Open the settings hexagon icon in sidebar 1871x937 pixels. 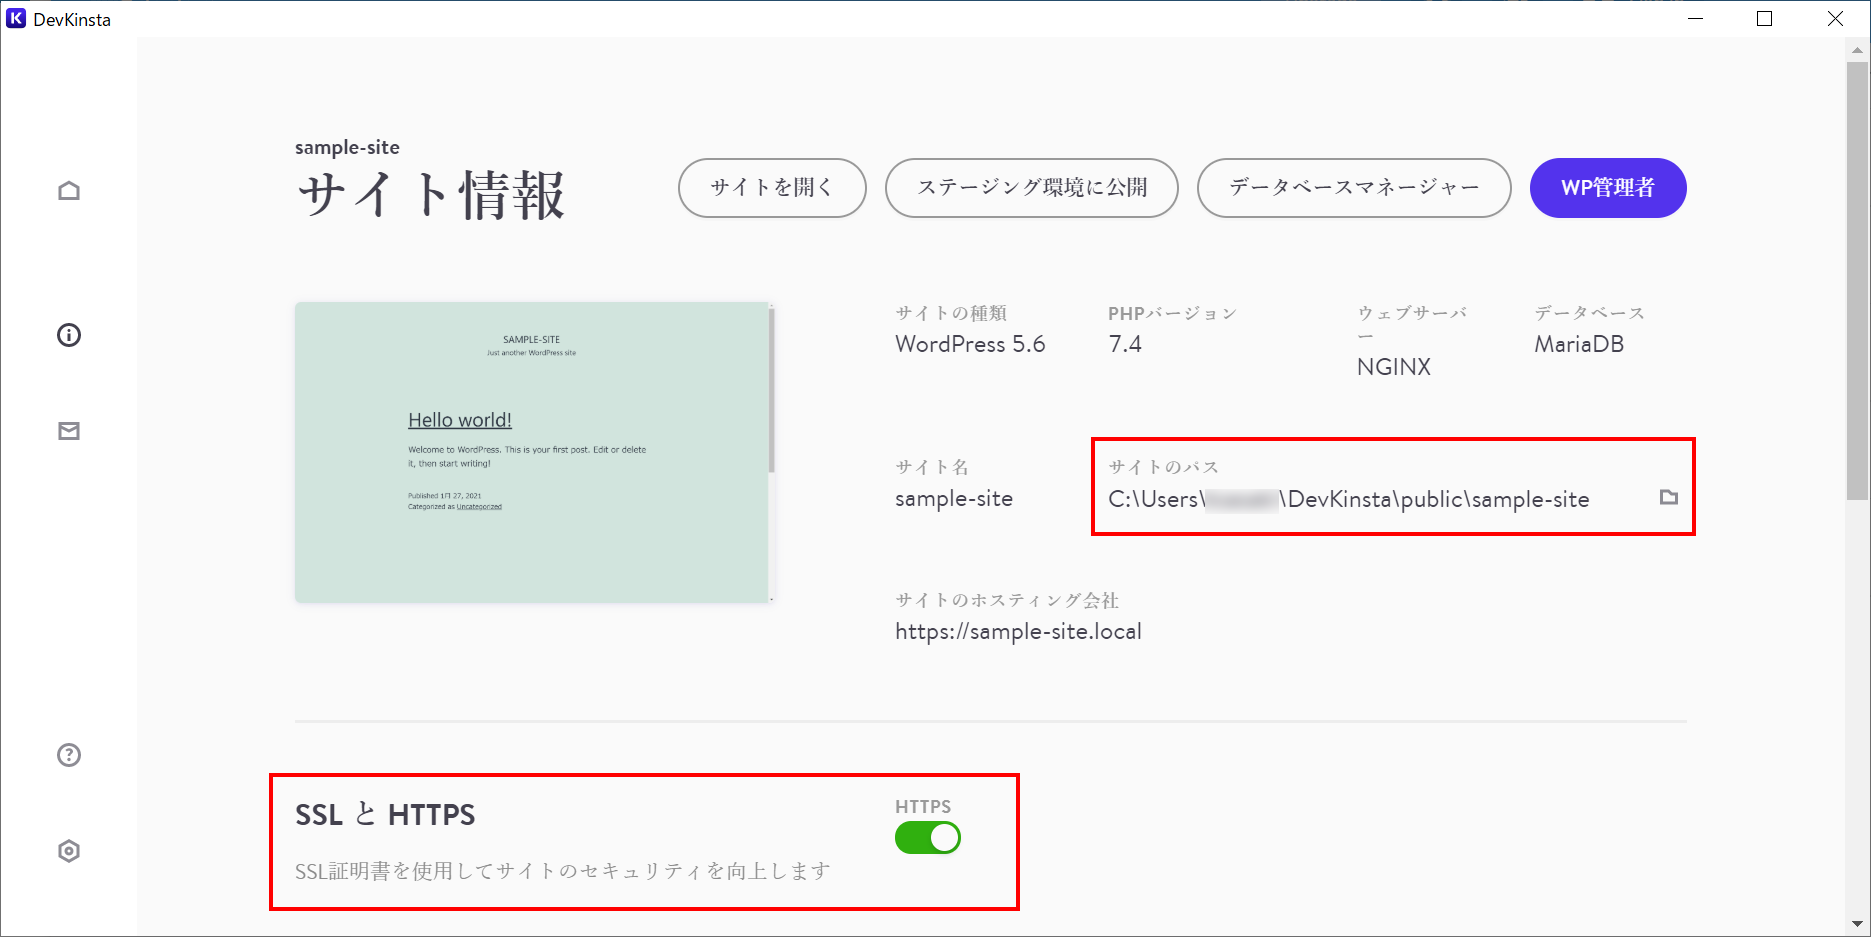pos(69,851)
